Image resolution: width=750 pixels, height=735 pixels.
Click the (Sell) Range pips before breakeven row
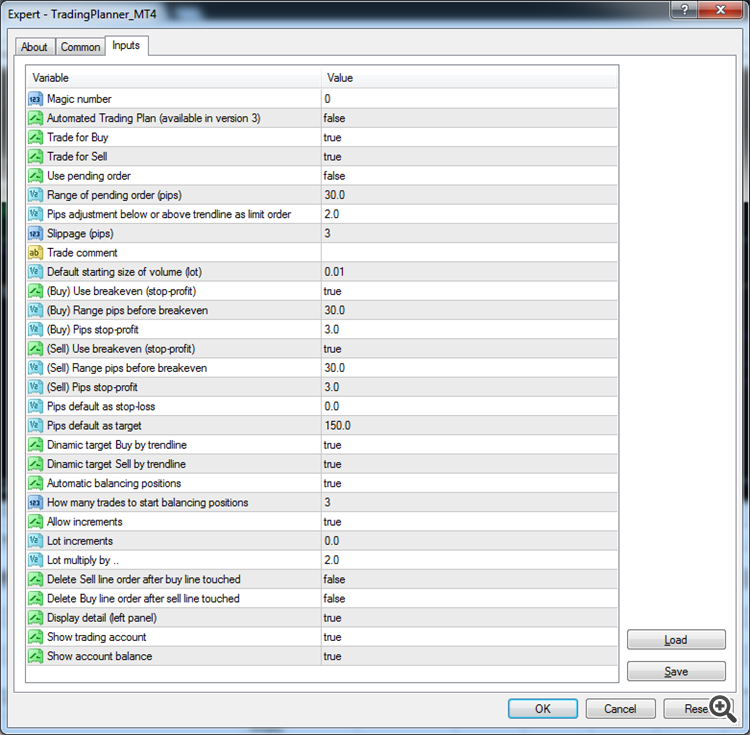pyautogui.click(x=322, y=368)
